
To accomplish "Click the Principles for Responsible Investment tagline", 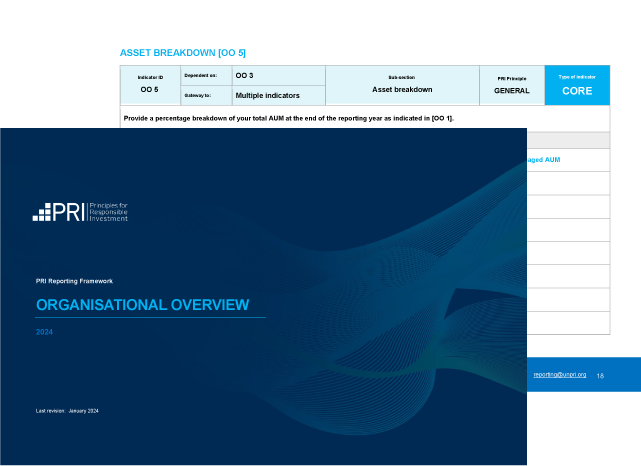I will (x=109, y=212).
